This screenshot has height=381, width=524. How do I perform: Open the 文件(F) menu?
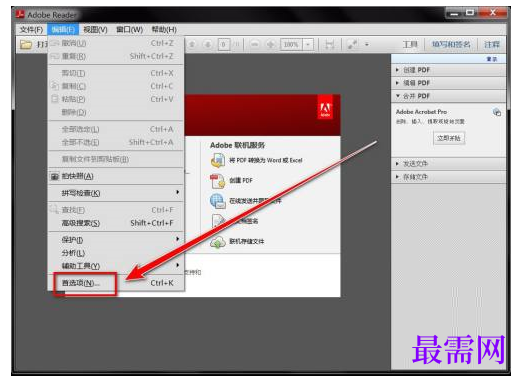tap(31, 29)
